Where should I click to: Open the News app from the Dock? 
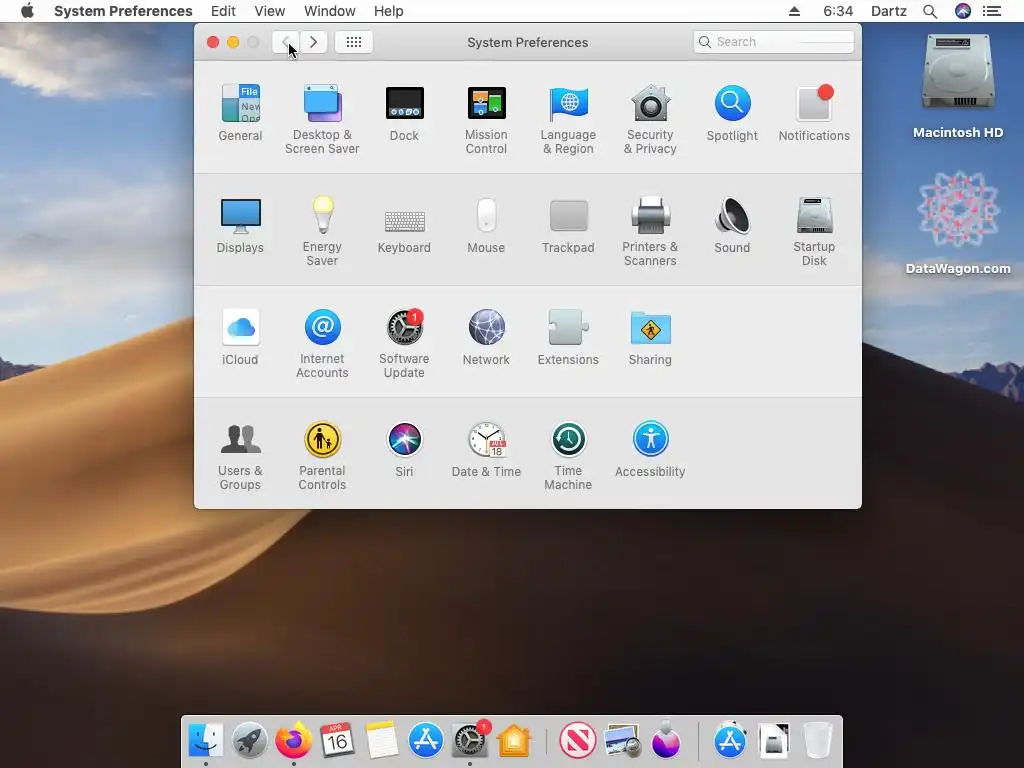(578, 741)
